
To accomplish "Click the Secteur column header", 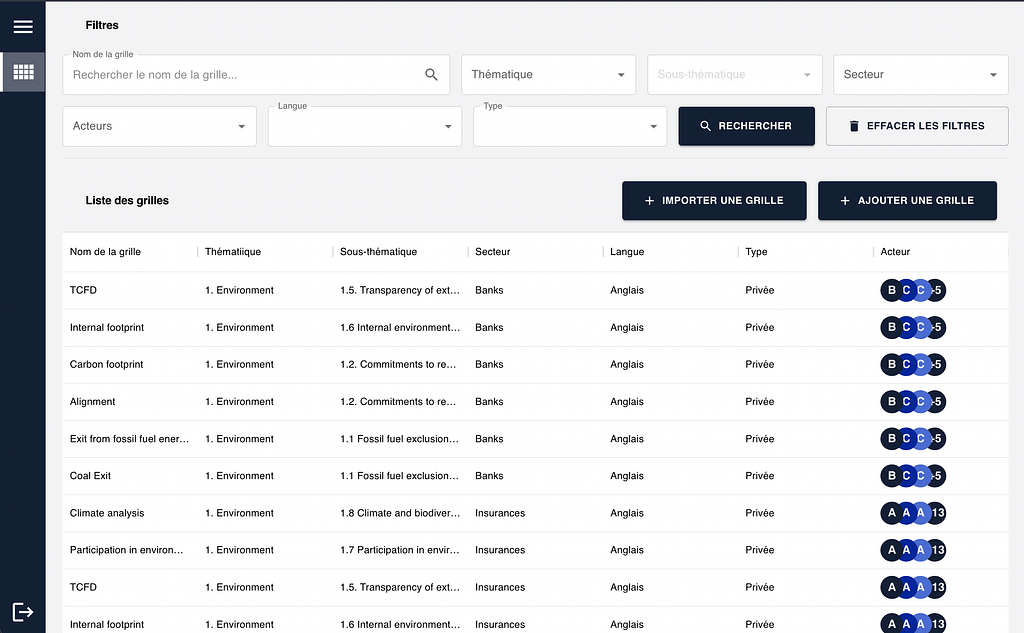I will click(x=492, y=252).
